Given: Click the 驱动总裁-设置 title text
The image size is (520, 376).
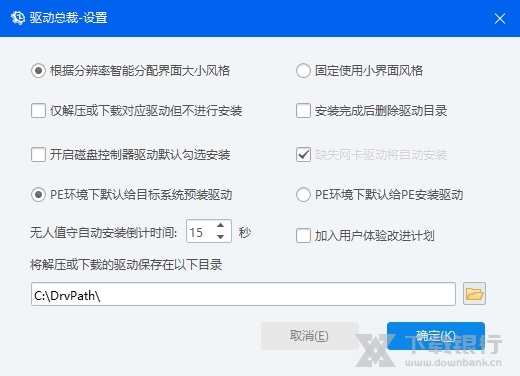Looking at the screenshot, I should (68, 18).
